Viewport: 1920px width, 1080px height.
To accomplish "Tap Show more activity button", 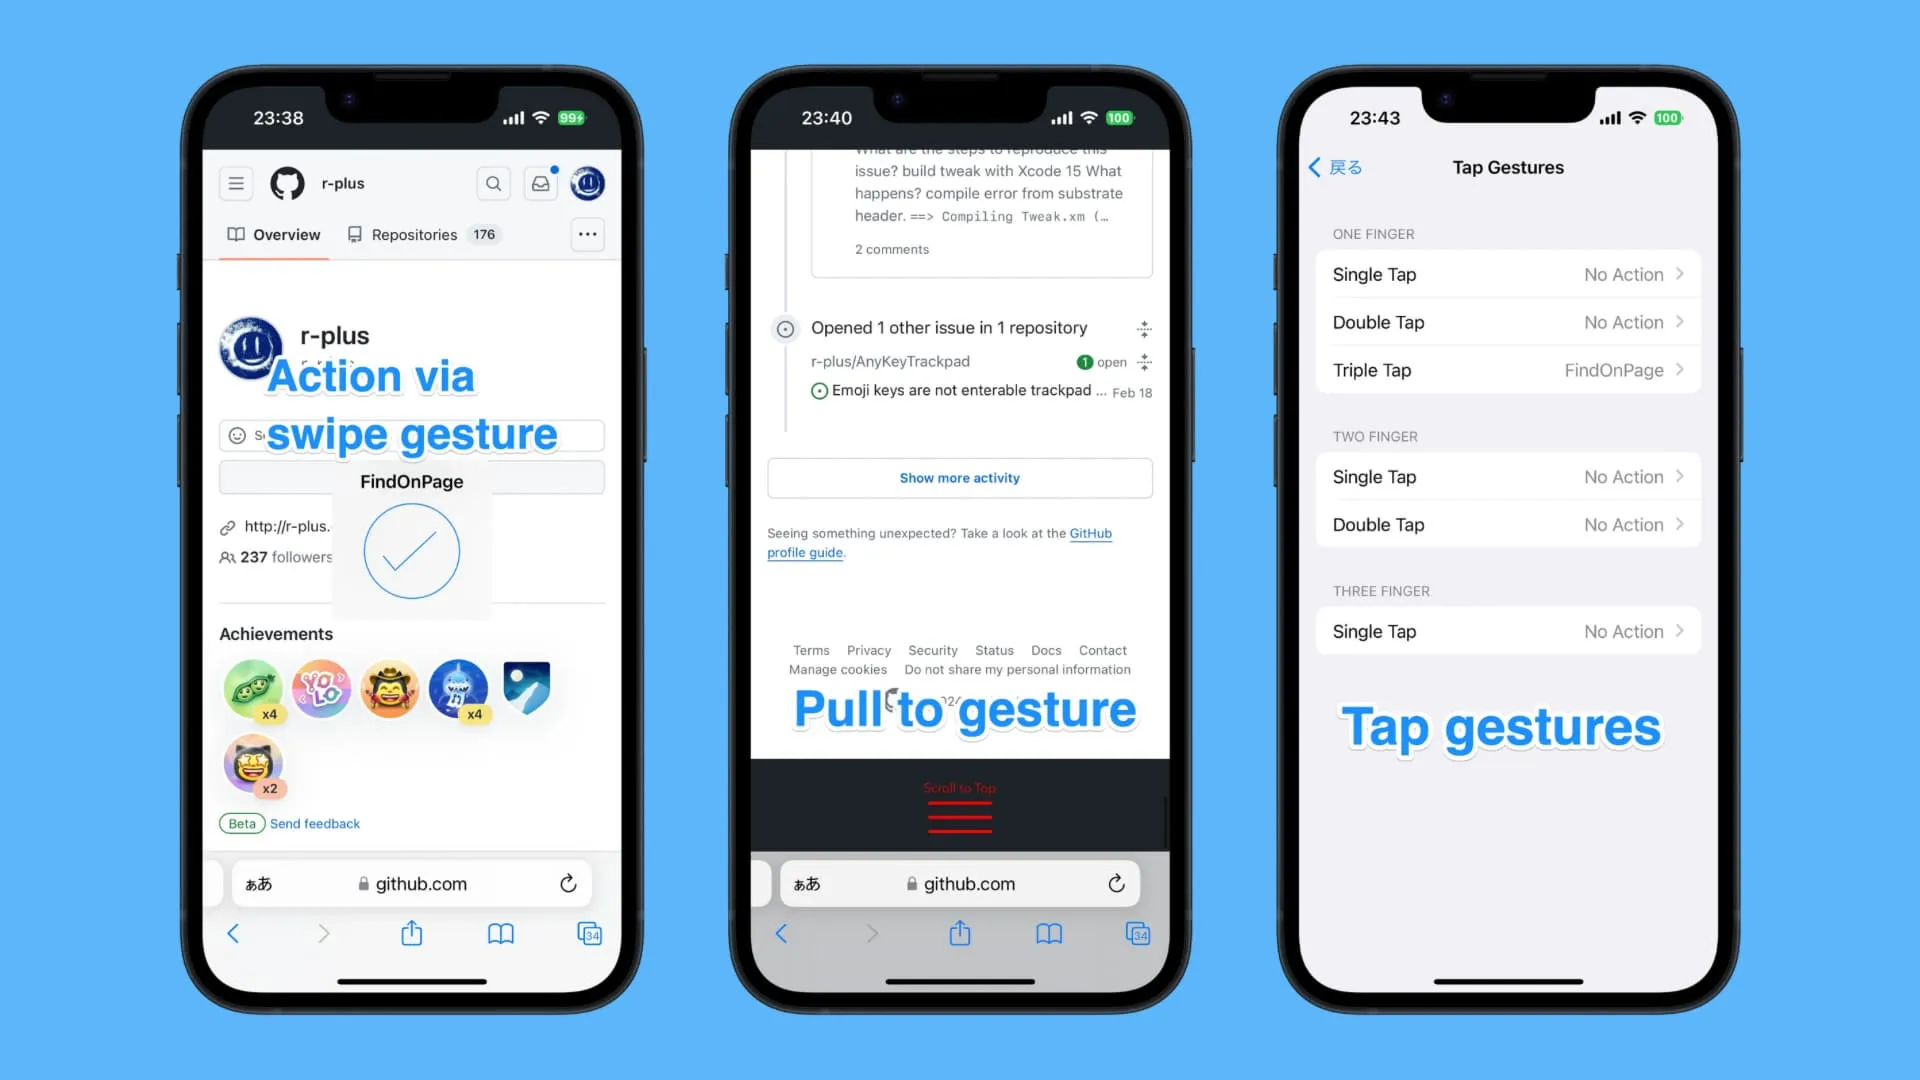I will coord(959,477).
